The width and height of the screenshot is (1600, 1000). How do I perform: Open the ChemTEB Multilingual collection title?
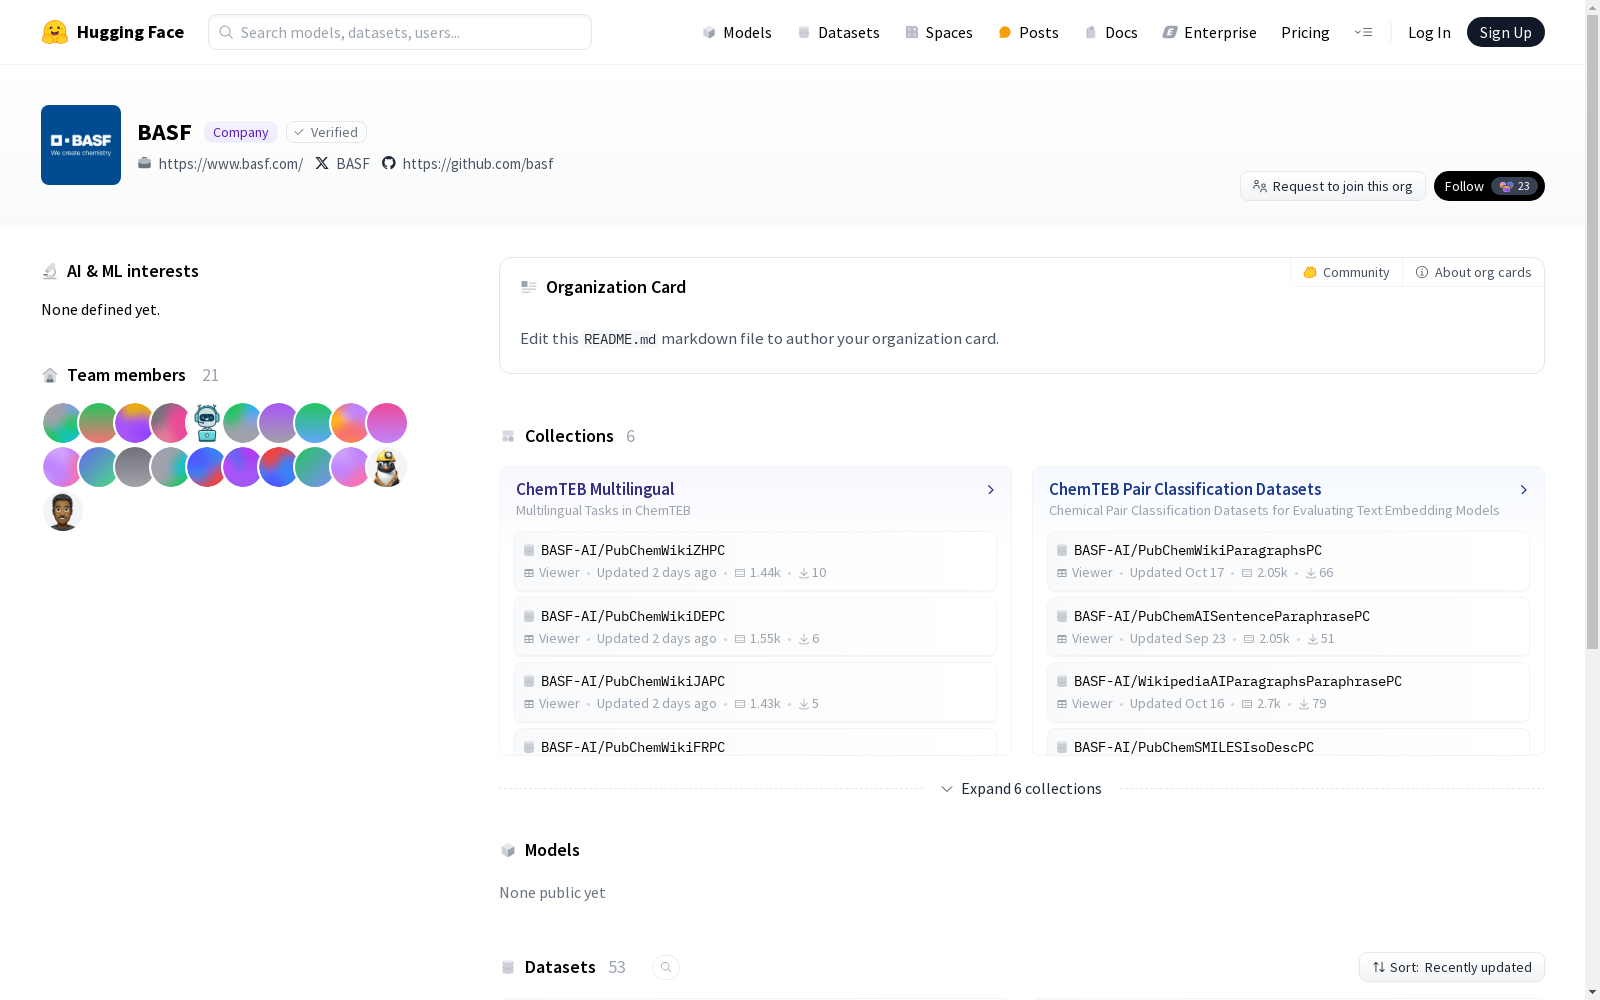point(595,489)
